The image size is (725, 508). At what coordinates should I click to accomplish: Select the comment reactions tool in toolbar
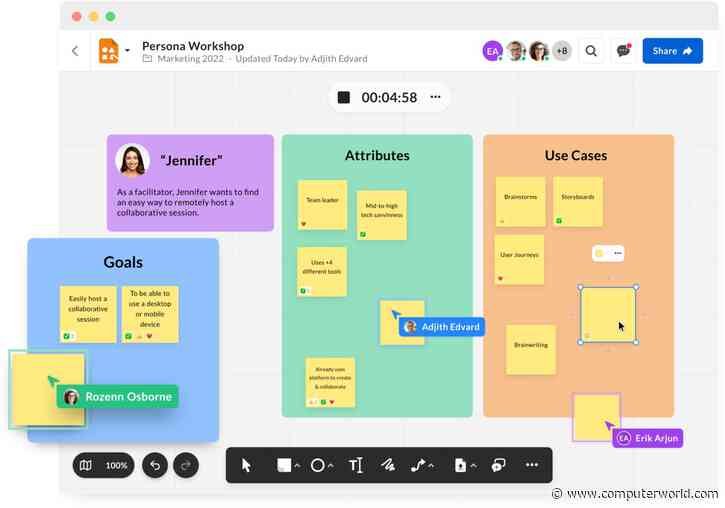click(499, 465)
